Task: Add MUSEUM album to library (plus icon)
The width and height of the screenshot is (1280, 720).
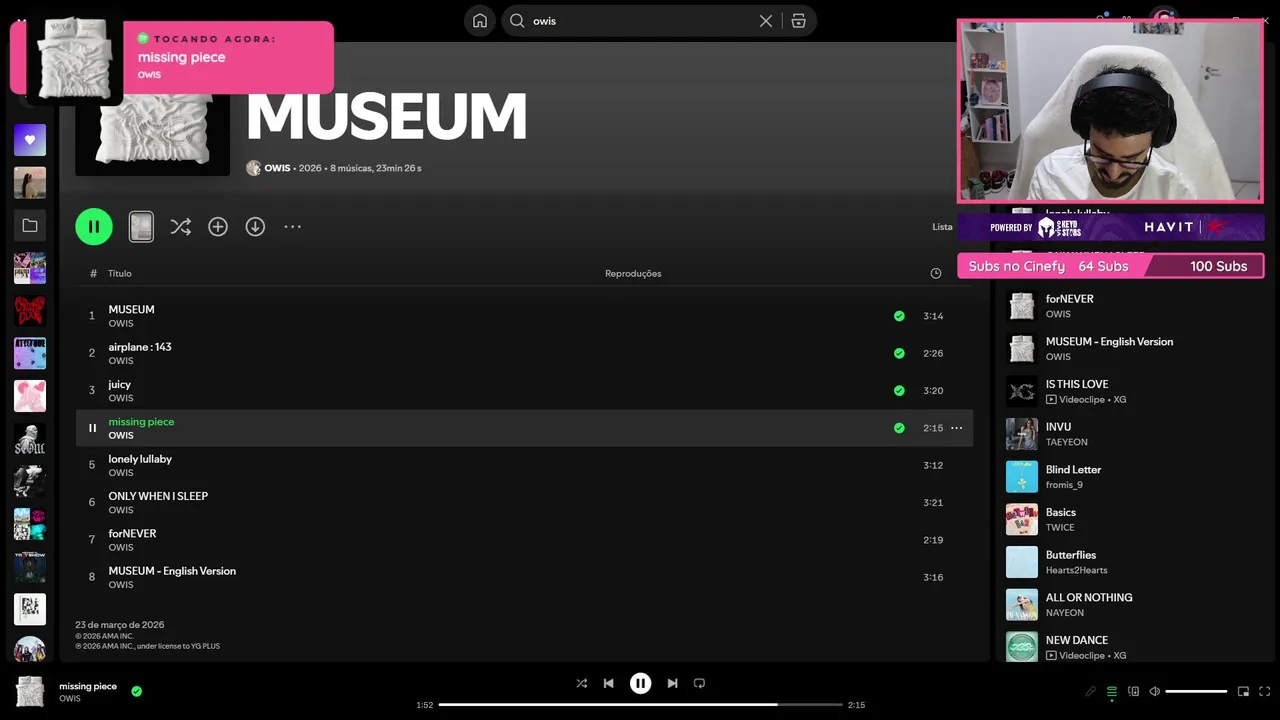Action: point(218,227)
